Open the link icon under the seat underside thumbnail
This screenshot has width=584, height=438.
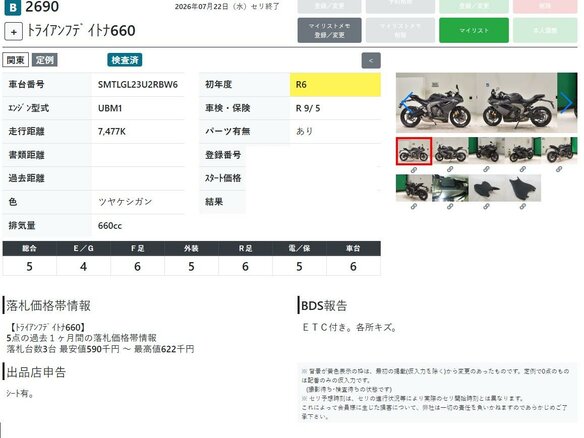click(x=523, y=206)
